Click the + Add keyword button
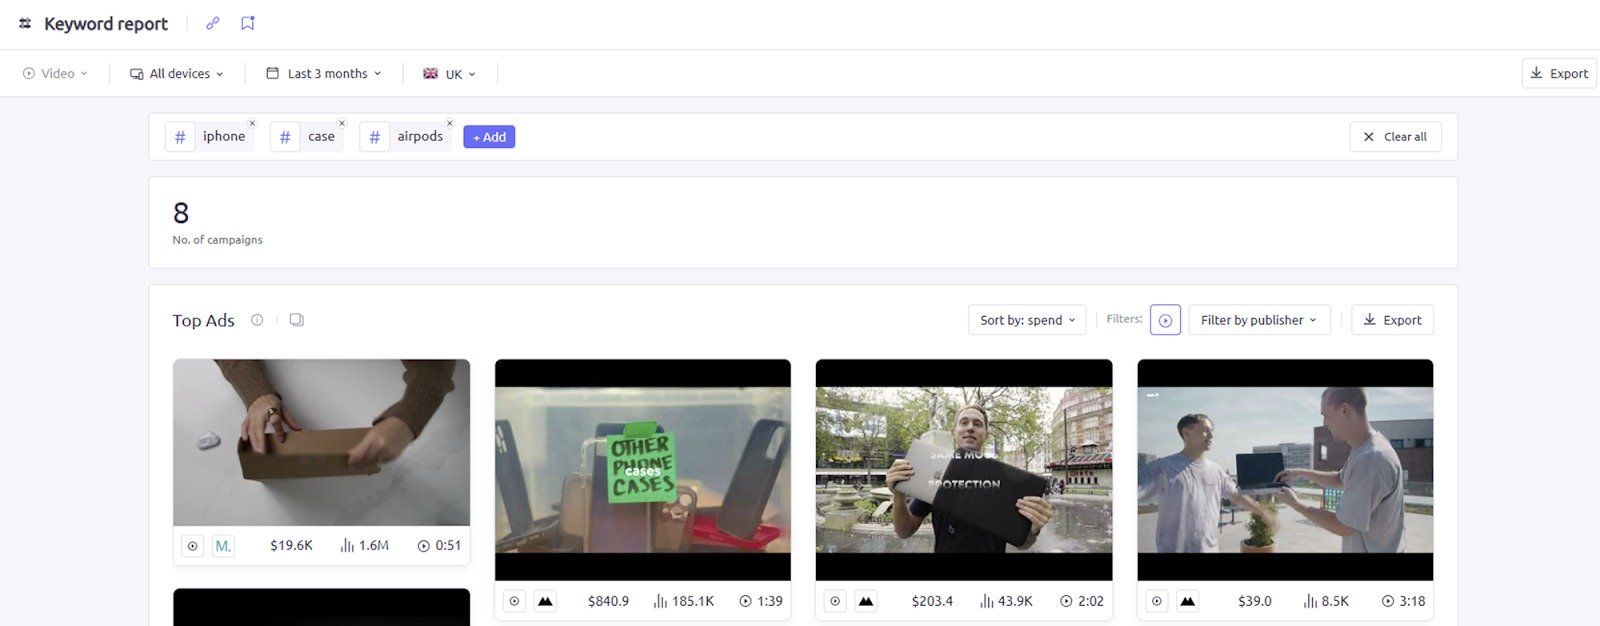The width and height of the screenshot is (1600, 626). (489, 137)
